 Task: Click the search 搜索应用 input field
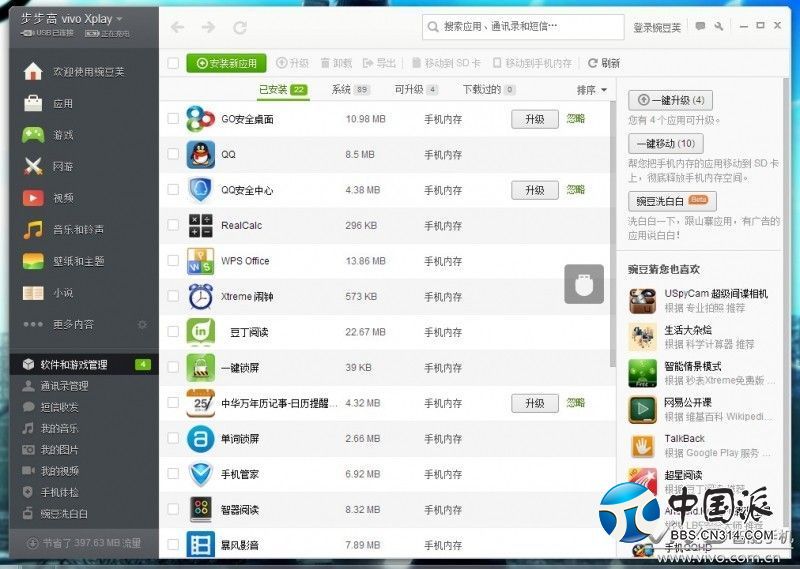click(x=523, y=27)
